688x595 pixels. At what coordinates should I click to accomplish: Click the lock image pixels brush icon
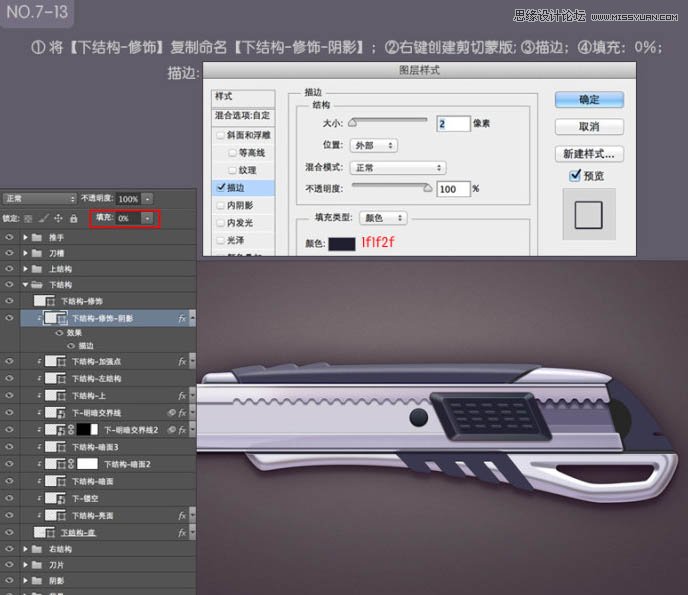pos(43,218)
